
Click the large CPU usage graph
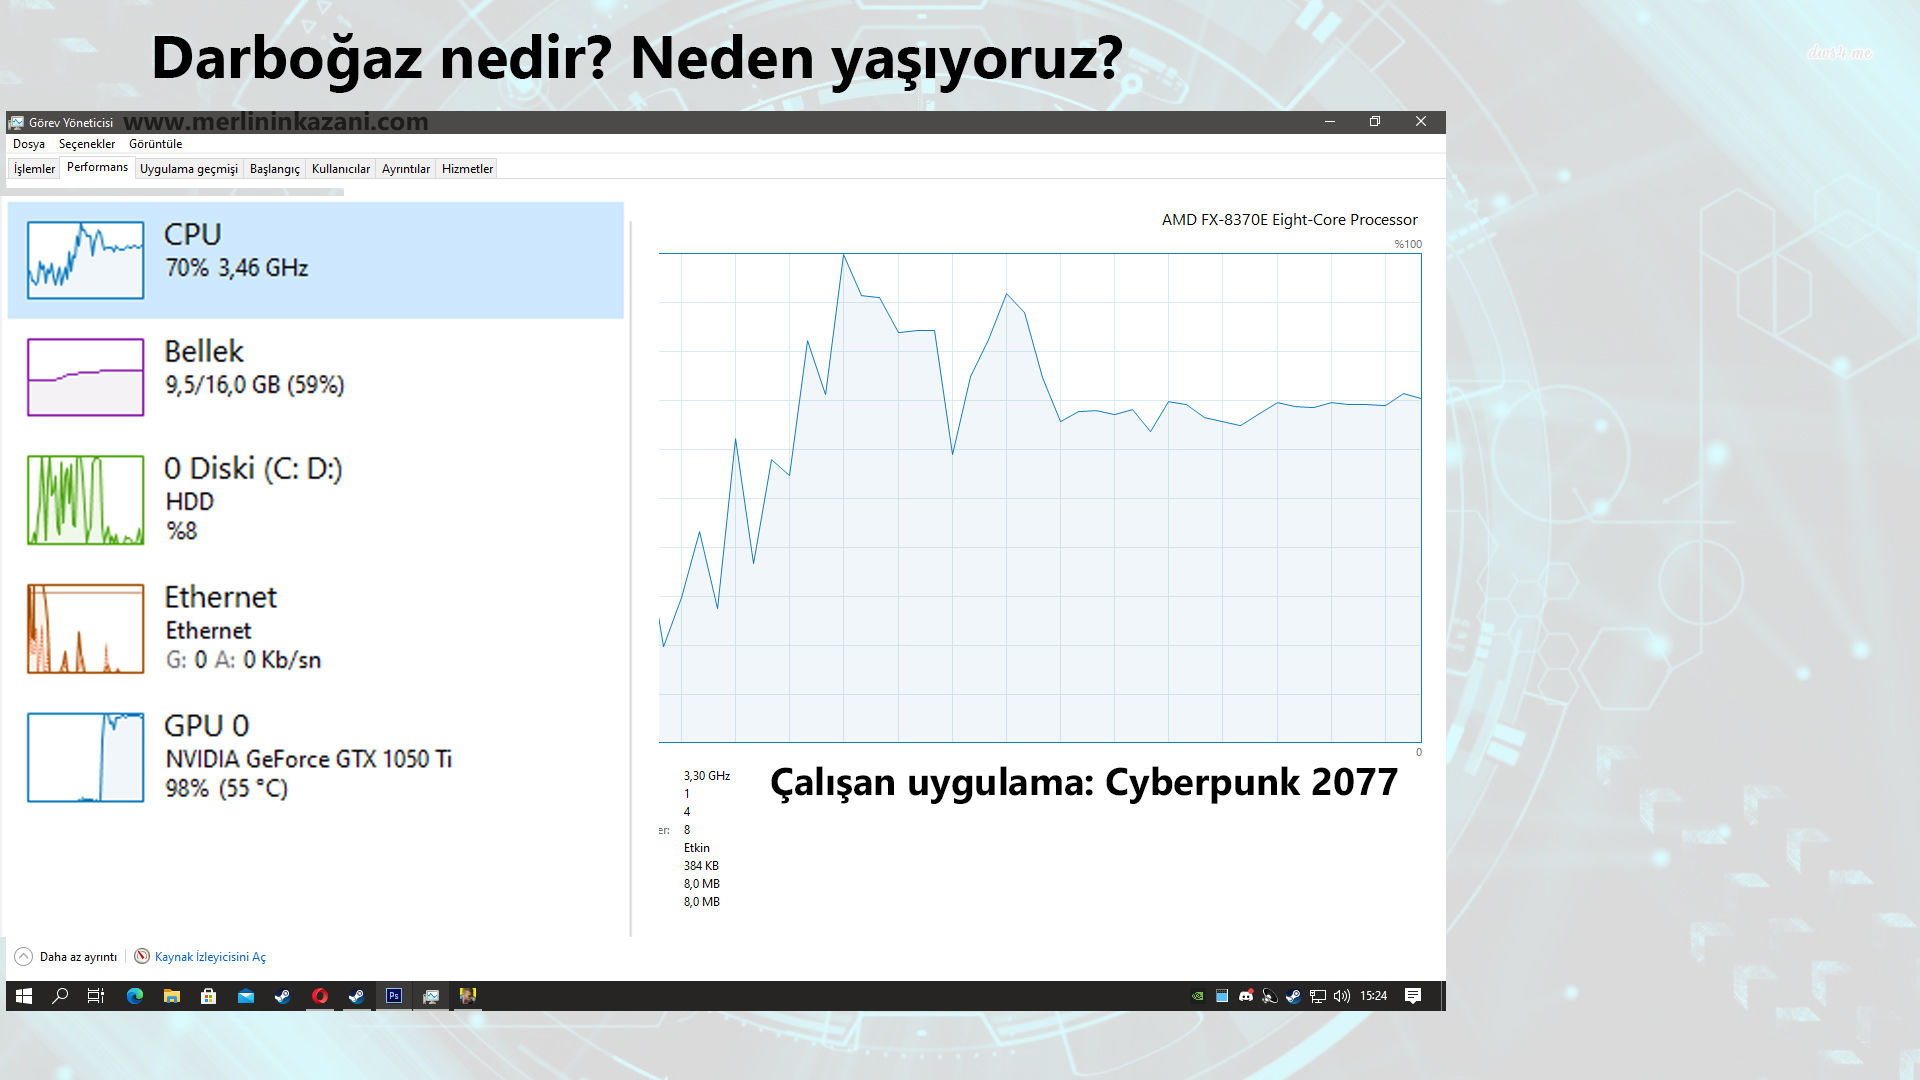[1040, 497]
